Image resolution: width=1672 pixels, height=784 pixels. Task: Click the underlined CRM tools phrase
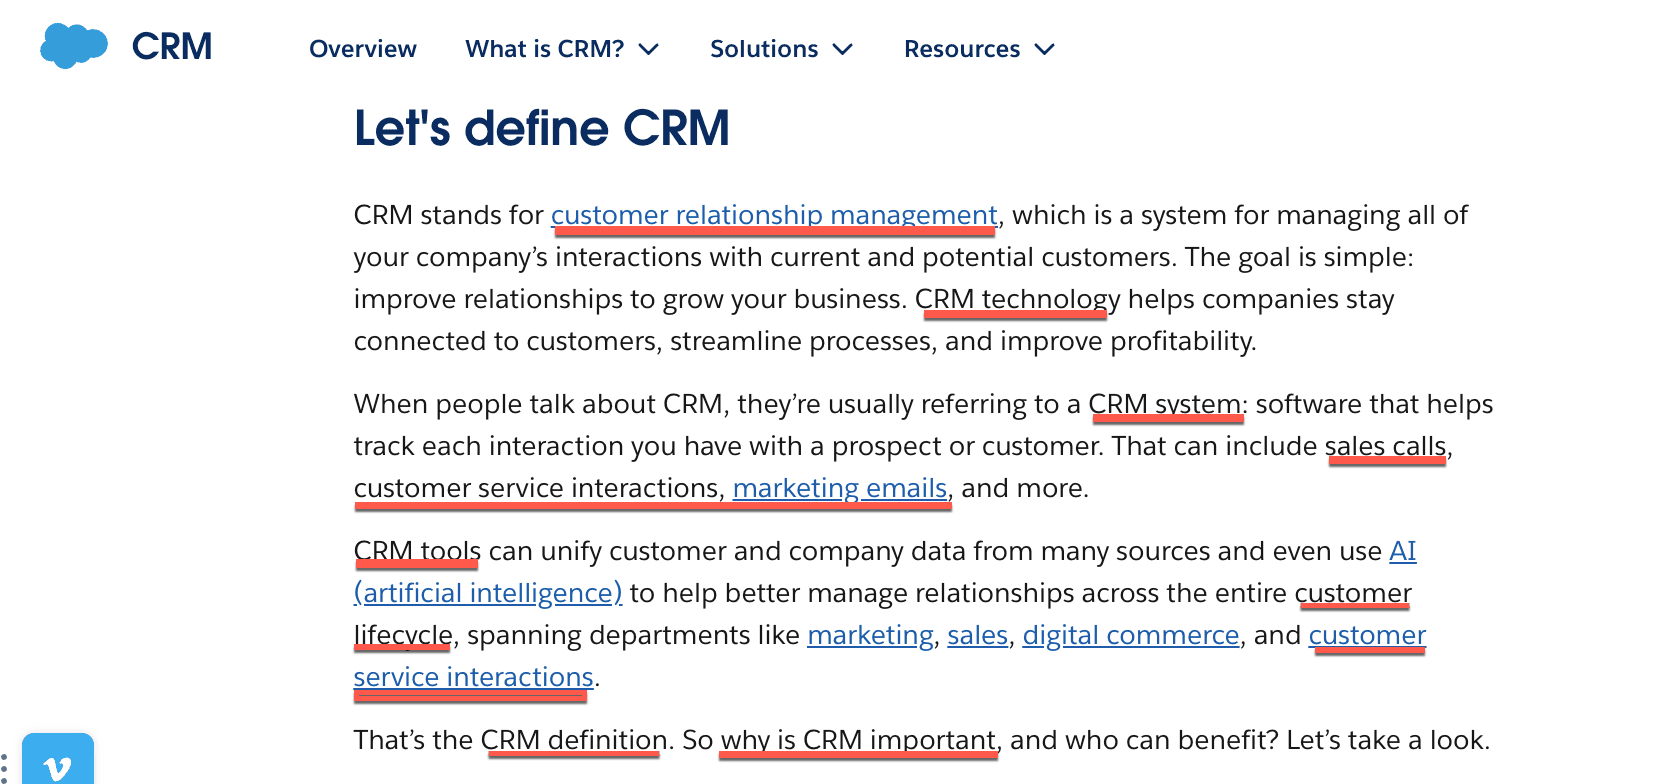[x=417, y=551]
